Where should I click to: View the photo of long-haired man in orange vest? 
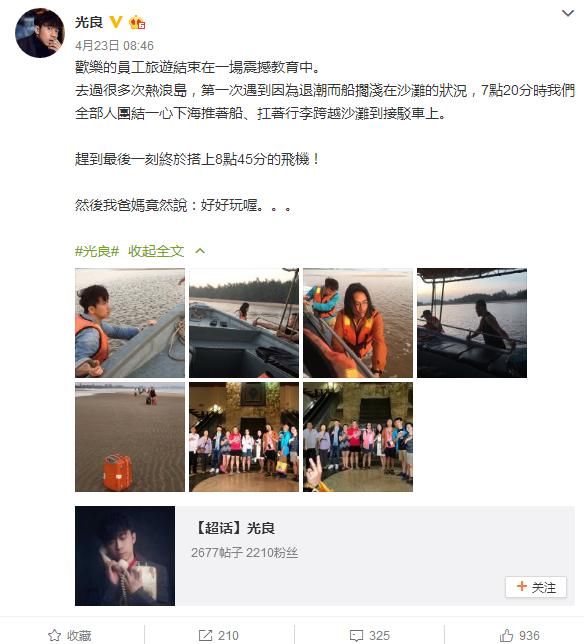click(358, 323)
